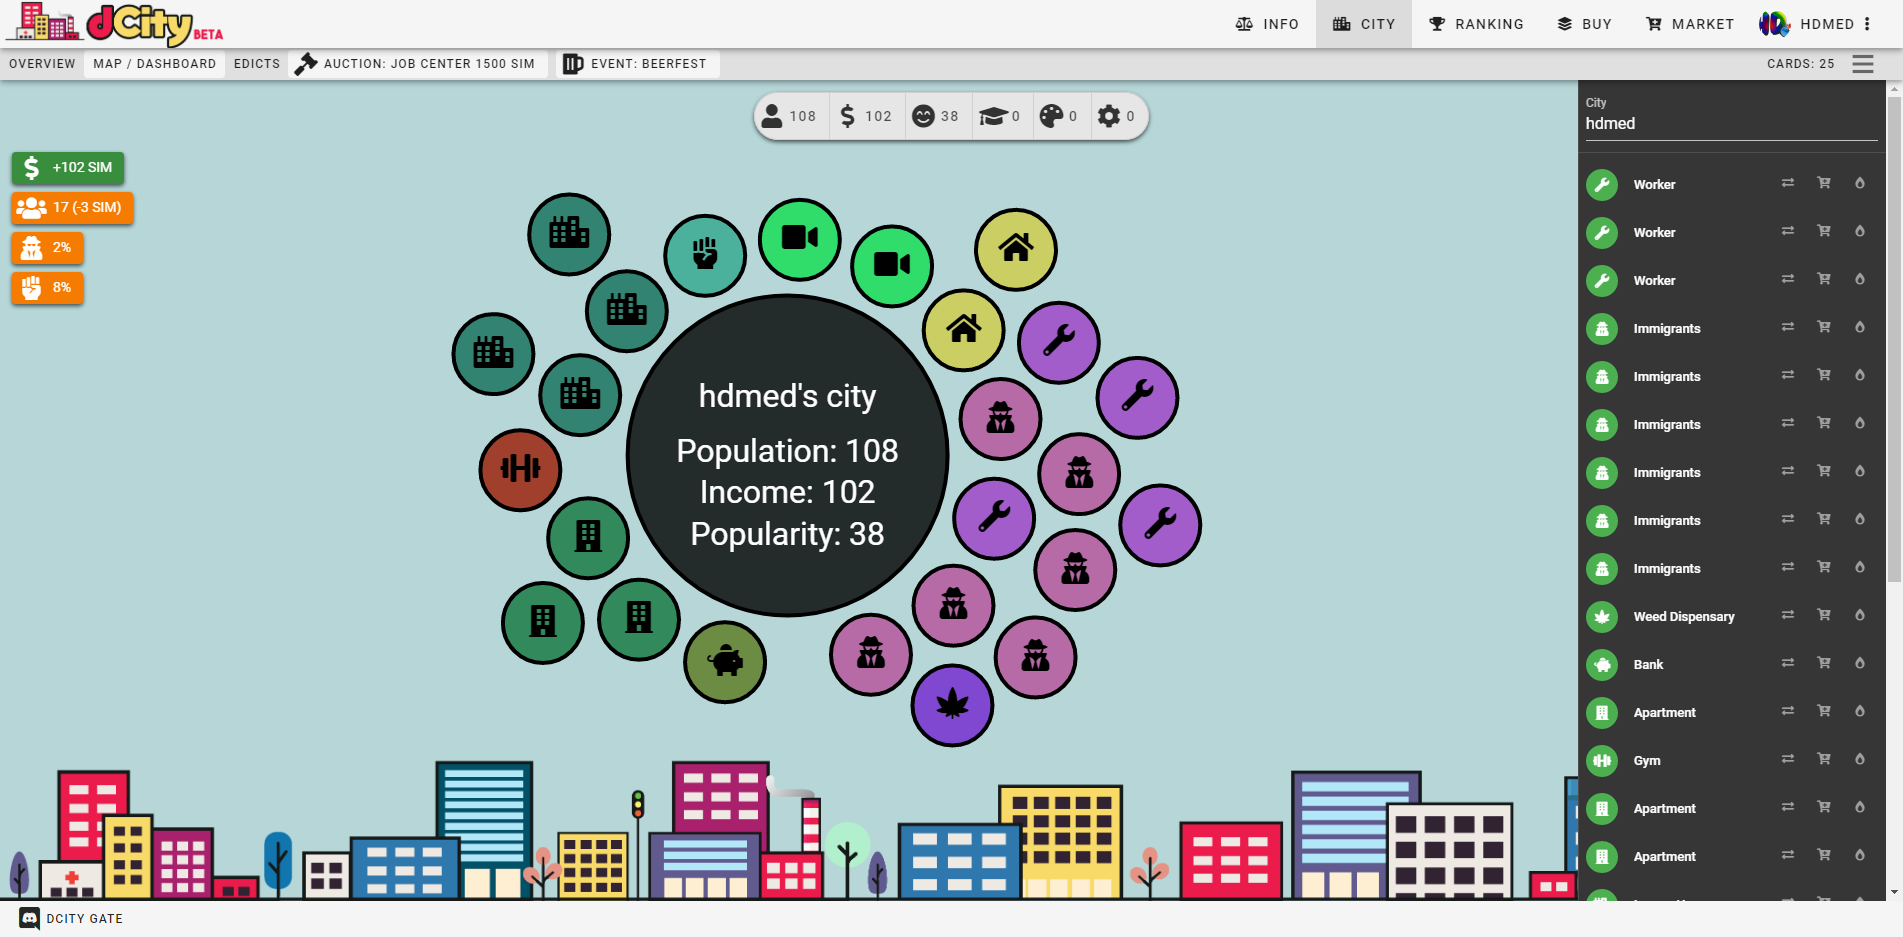Viewport: 1903px width, 937px height.
Task: Click the Gym row dumbbell icon
Action: (x=1602, y=761)
